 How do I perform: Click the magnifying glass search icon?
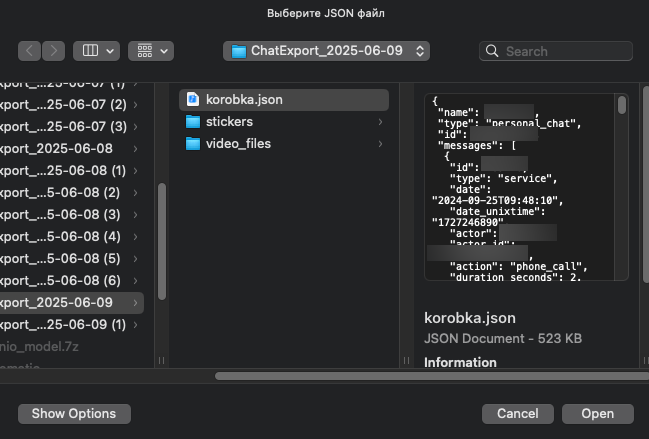pos(492,51)
